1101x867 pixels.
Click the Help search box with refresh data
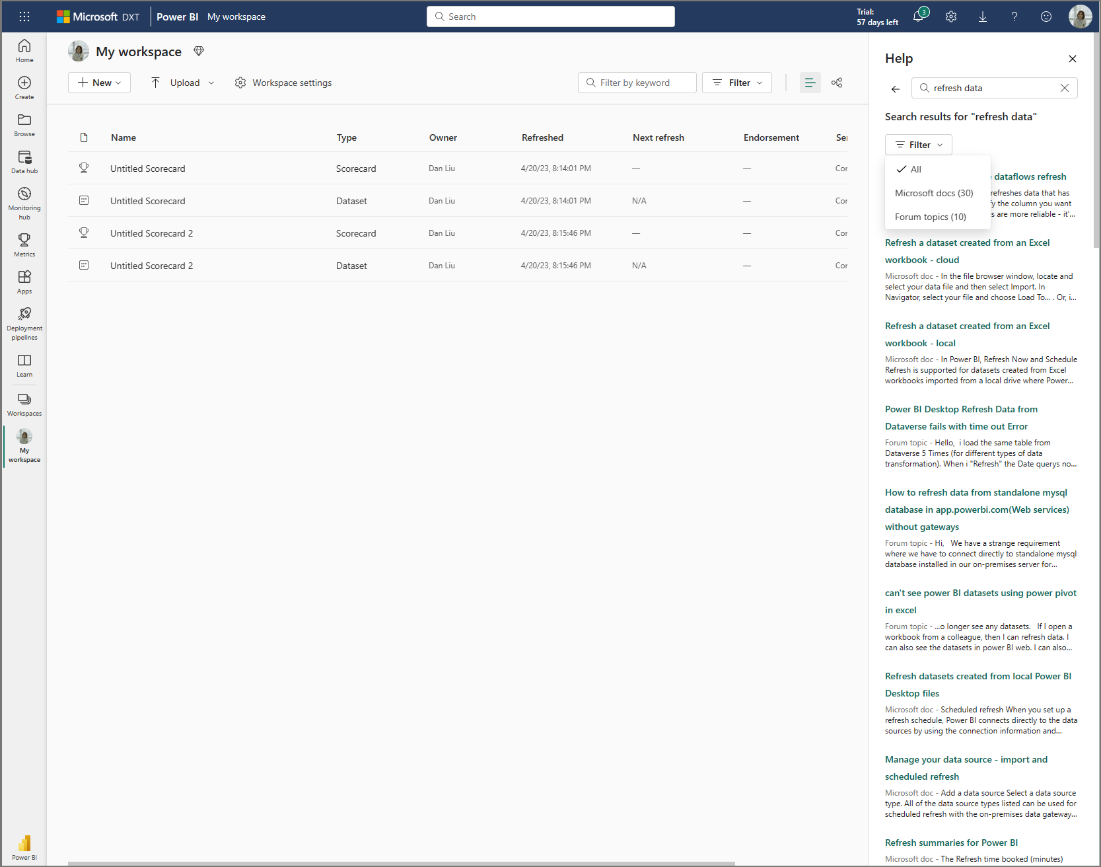tap(994, 88)
